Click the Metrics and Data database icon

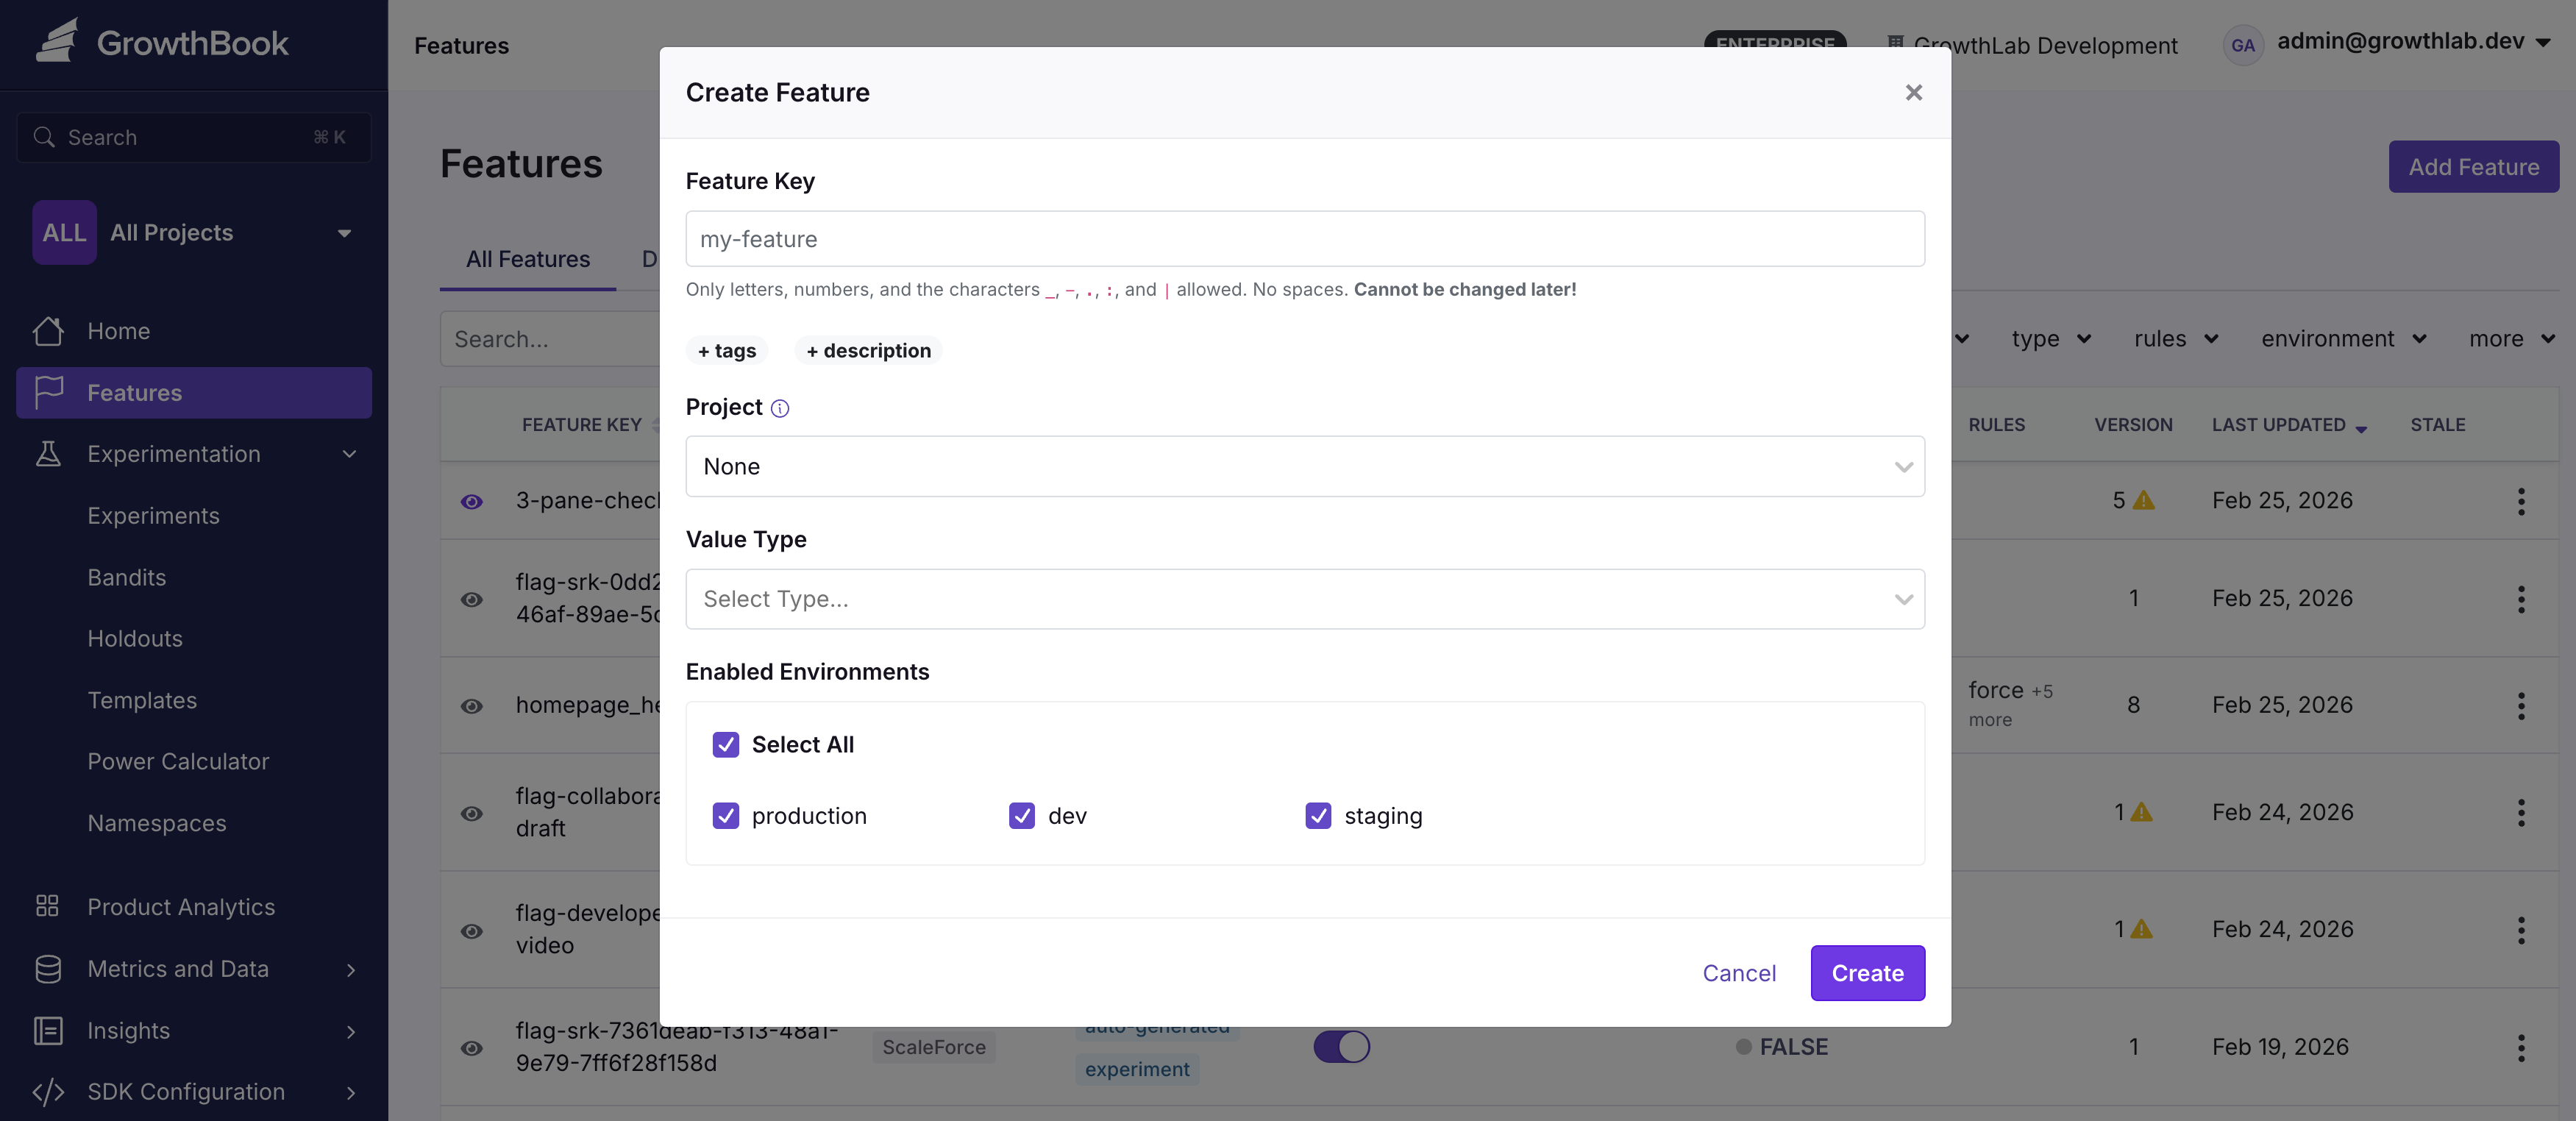(x=48, y=968)
